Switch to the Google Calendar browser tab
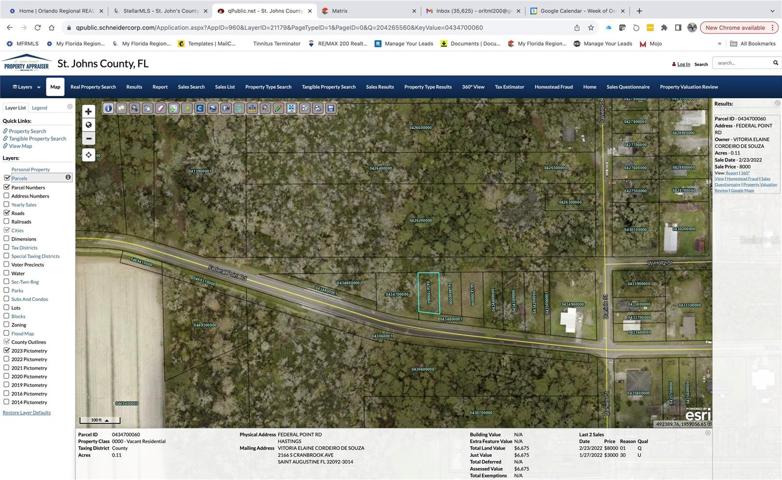Image resolution: width=782 pixels, height=480 pixels. (577, 10)
